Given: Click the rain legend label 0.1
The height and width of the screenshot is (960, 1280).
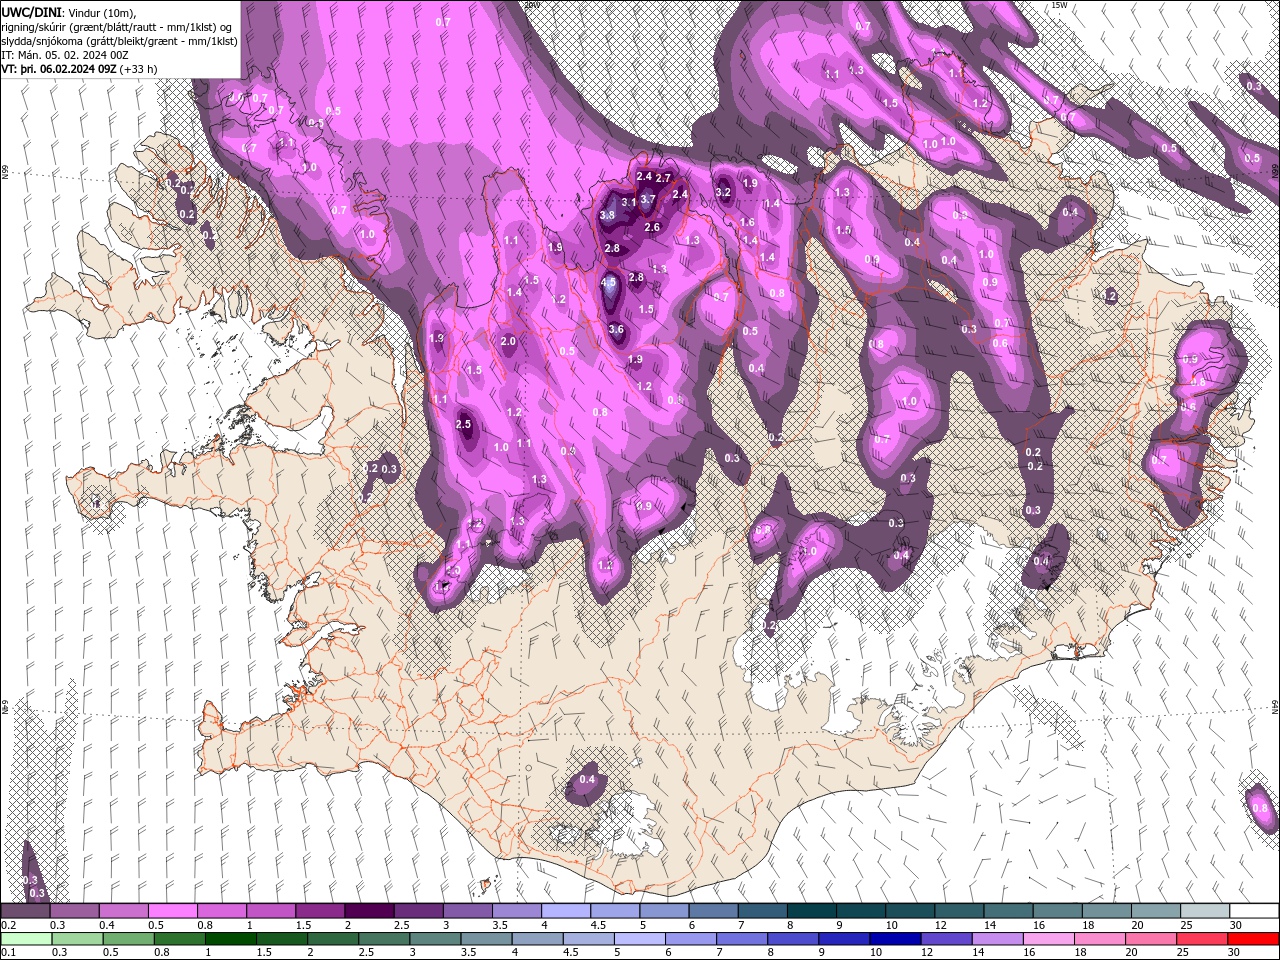Looking at the screenshot, I should click(x=7, y=953).
